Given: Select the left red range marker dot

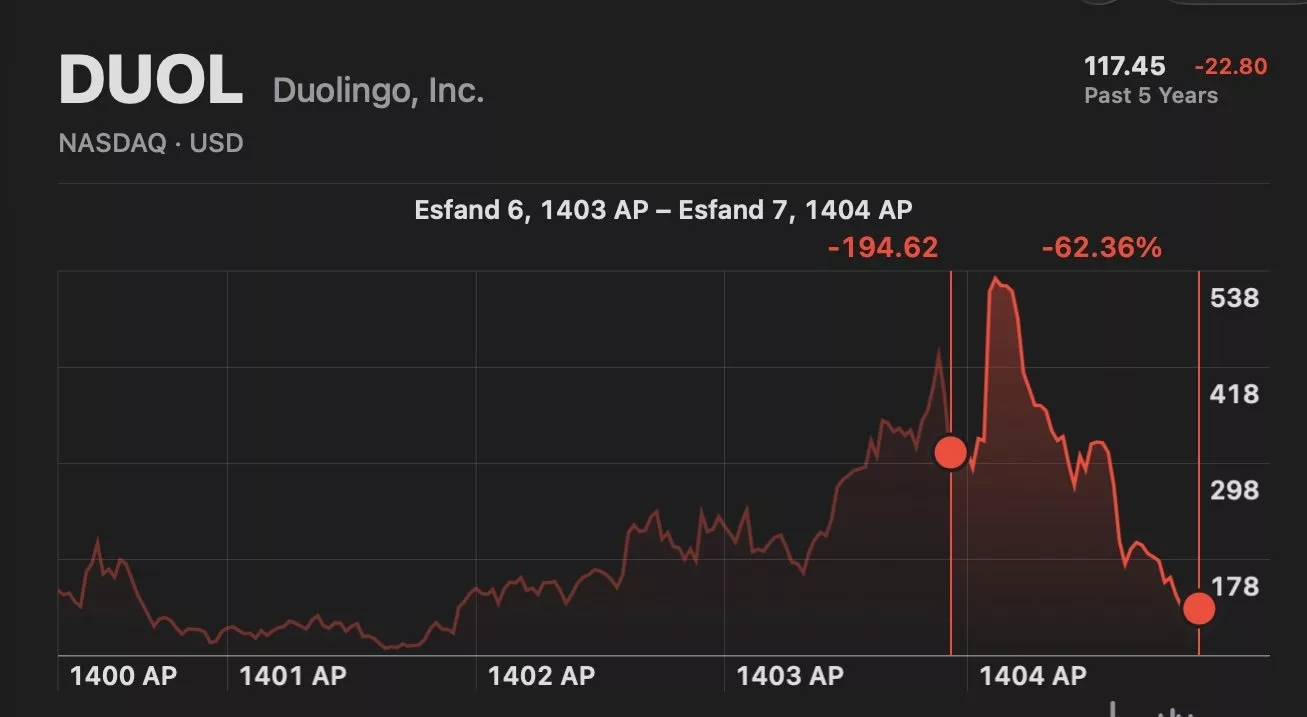Looking at the screenshot, I should pos(950,452).
